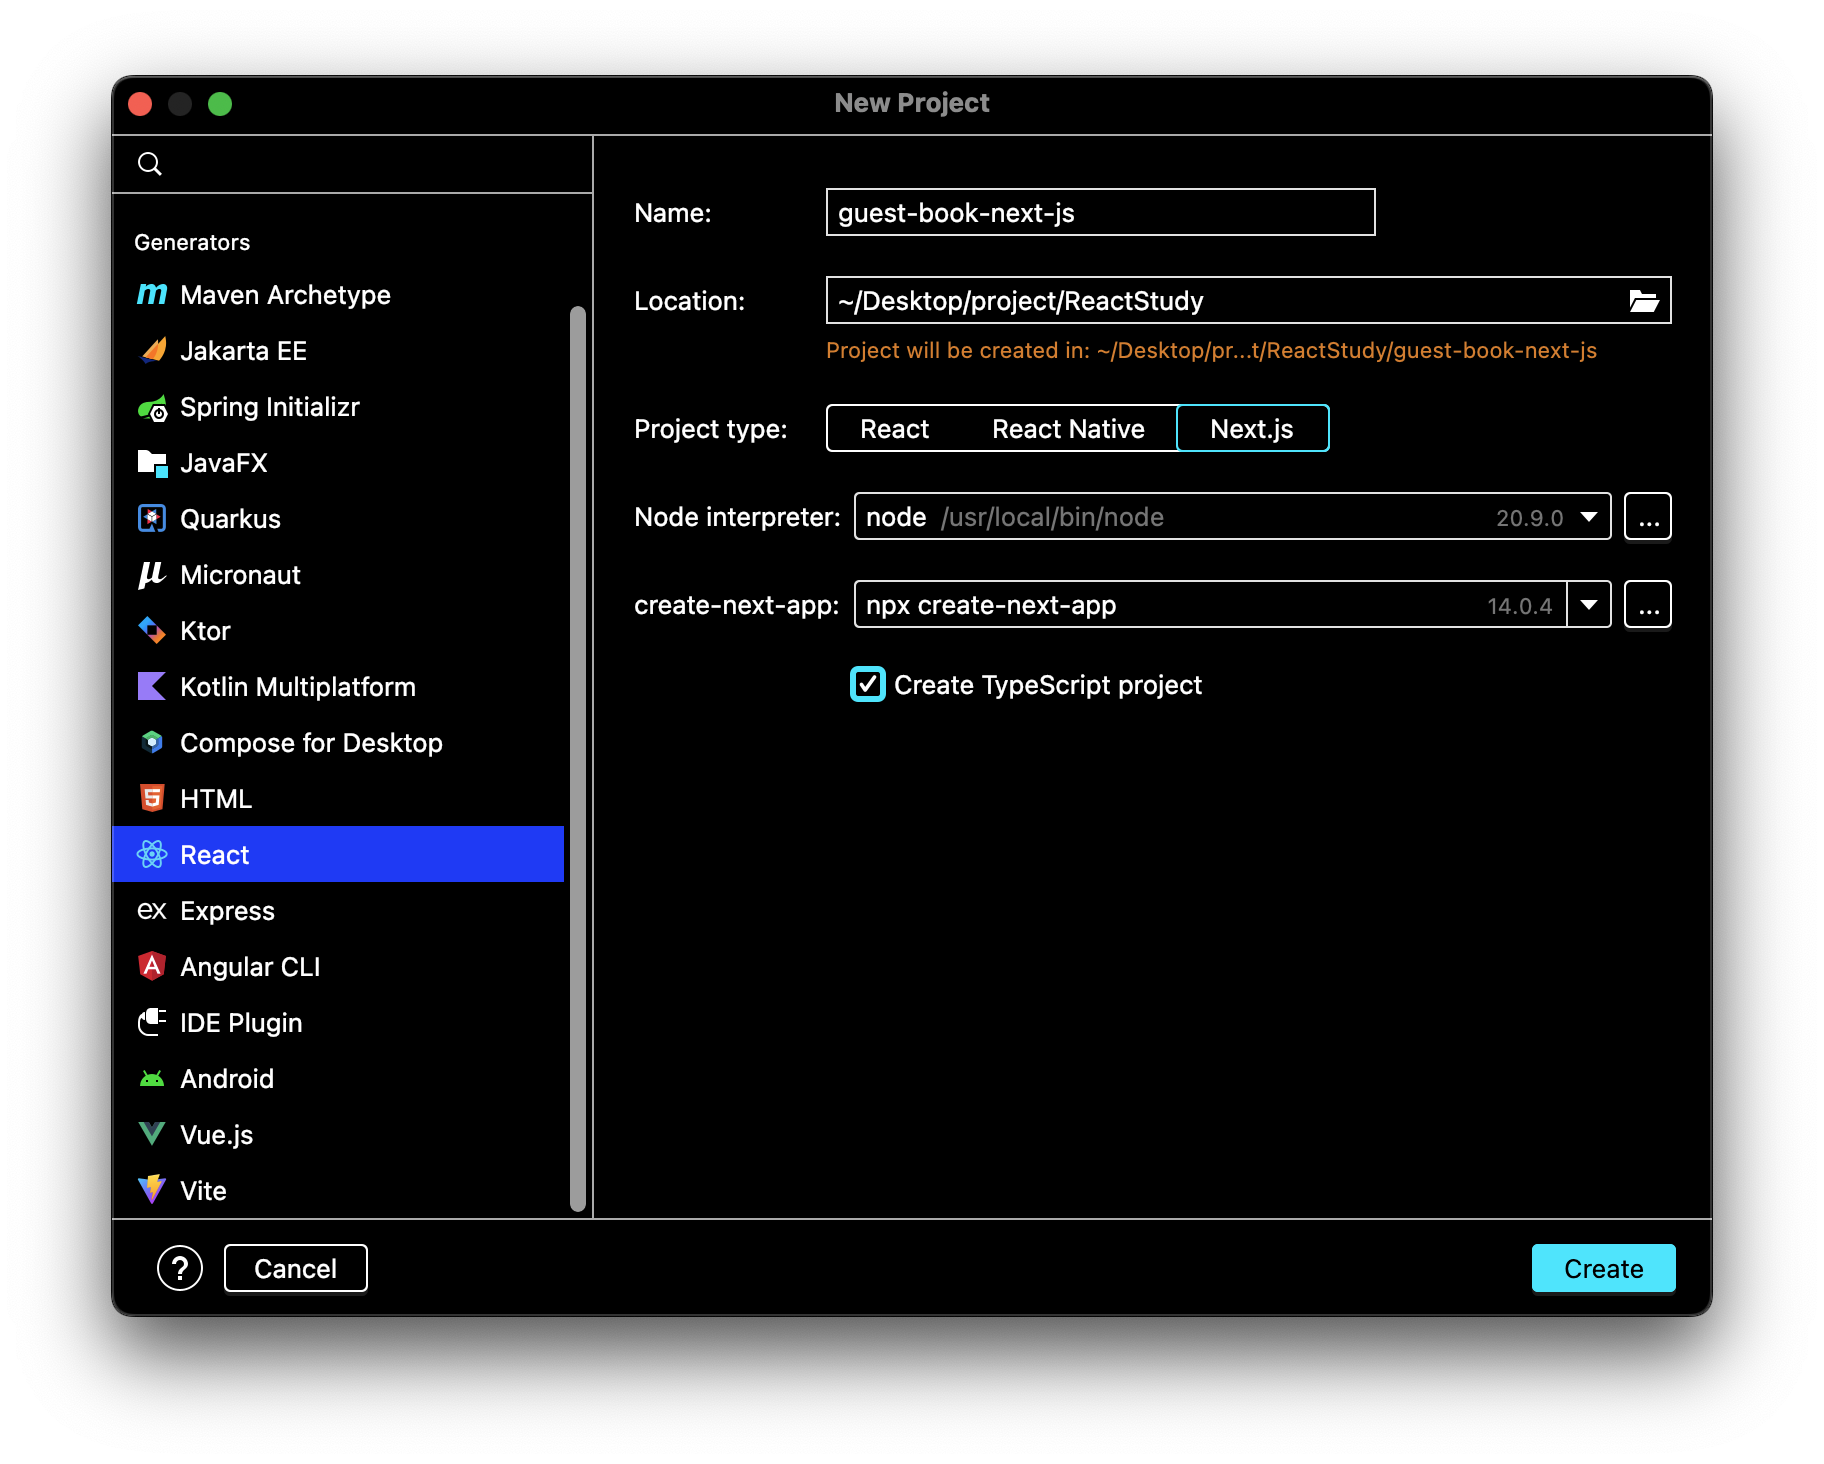This screenshot has height=1464, width=1824.
Task: Click the Ktor label
Action: click(x=205, y=631)
